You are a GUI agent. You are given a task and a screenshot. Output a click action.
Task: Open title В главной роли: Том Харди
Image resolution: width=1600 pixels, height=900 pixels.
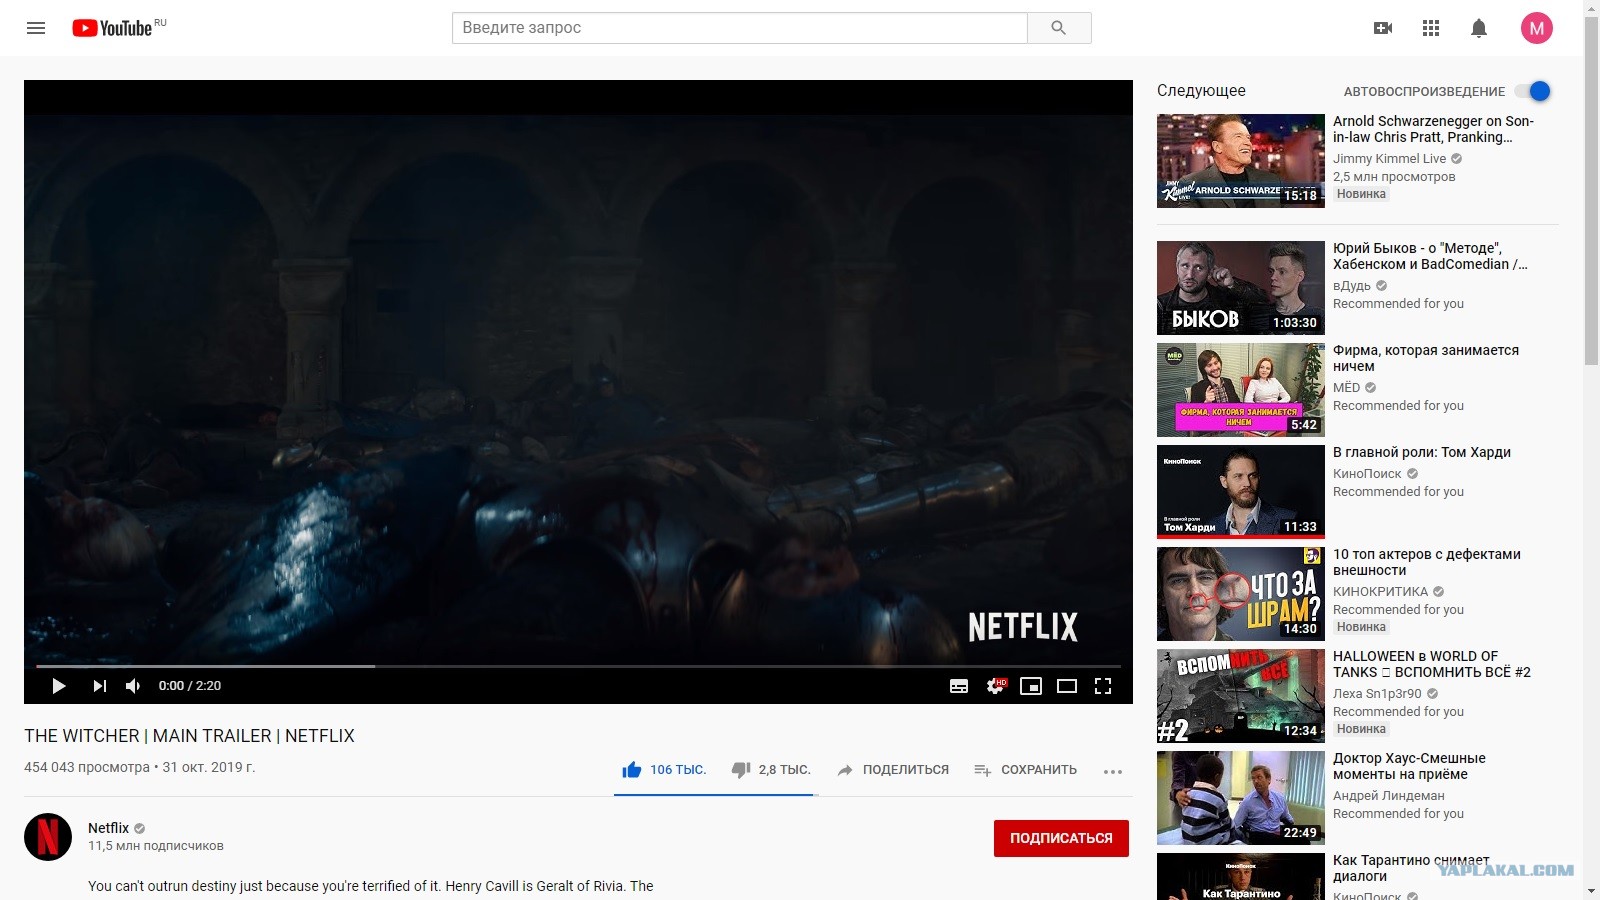coord(1422,452)
